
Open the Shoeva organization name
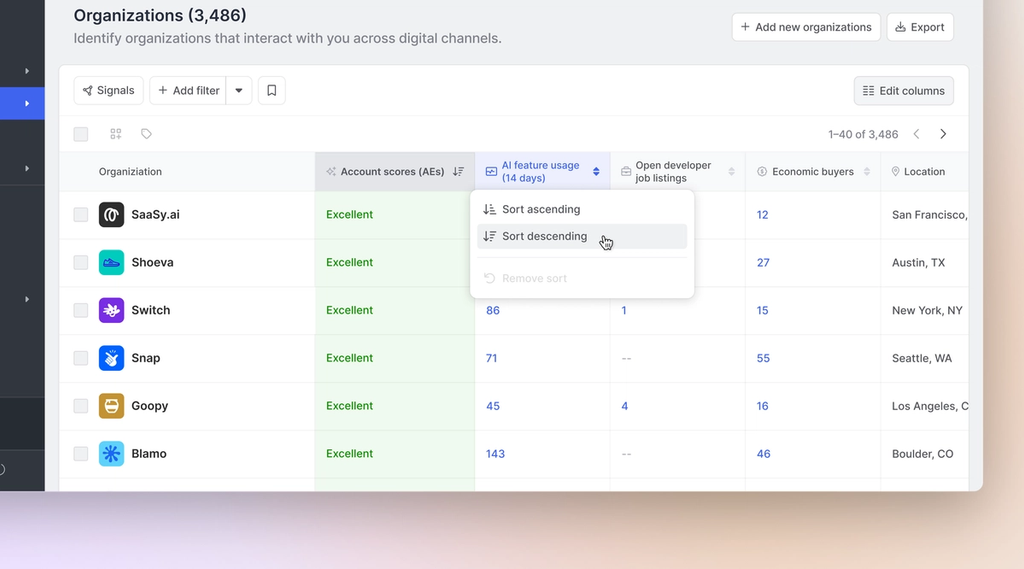click(152, 262)
